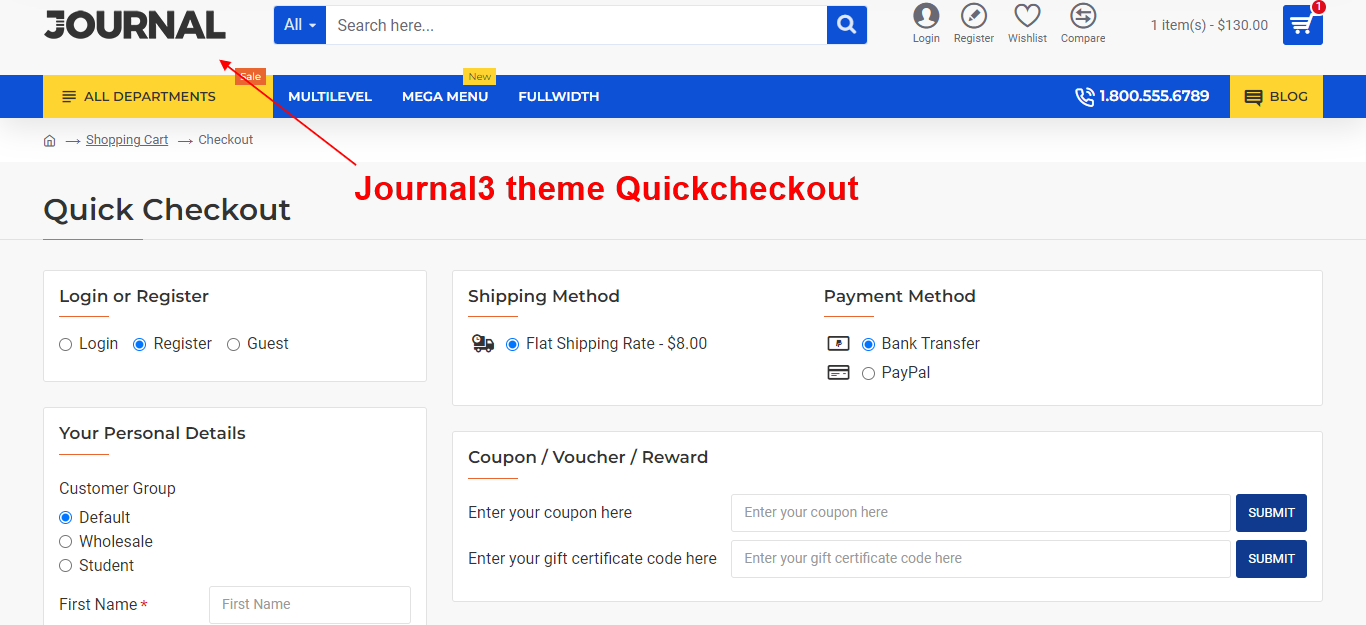1366x625 pixels.
Task: Click the Customer Group label
Action: click(x=117, y=489)
